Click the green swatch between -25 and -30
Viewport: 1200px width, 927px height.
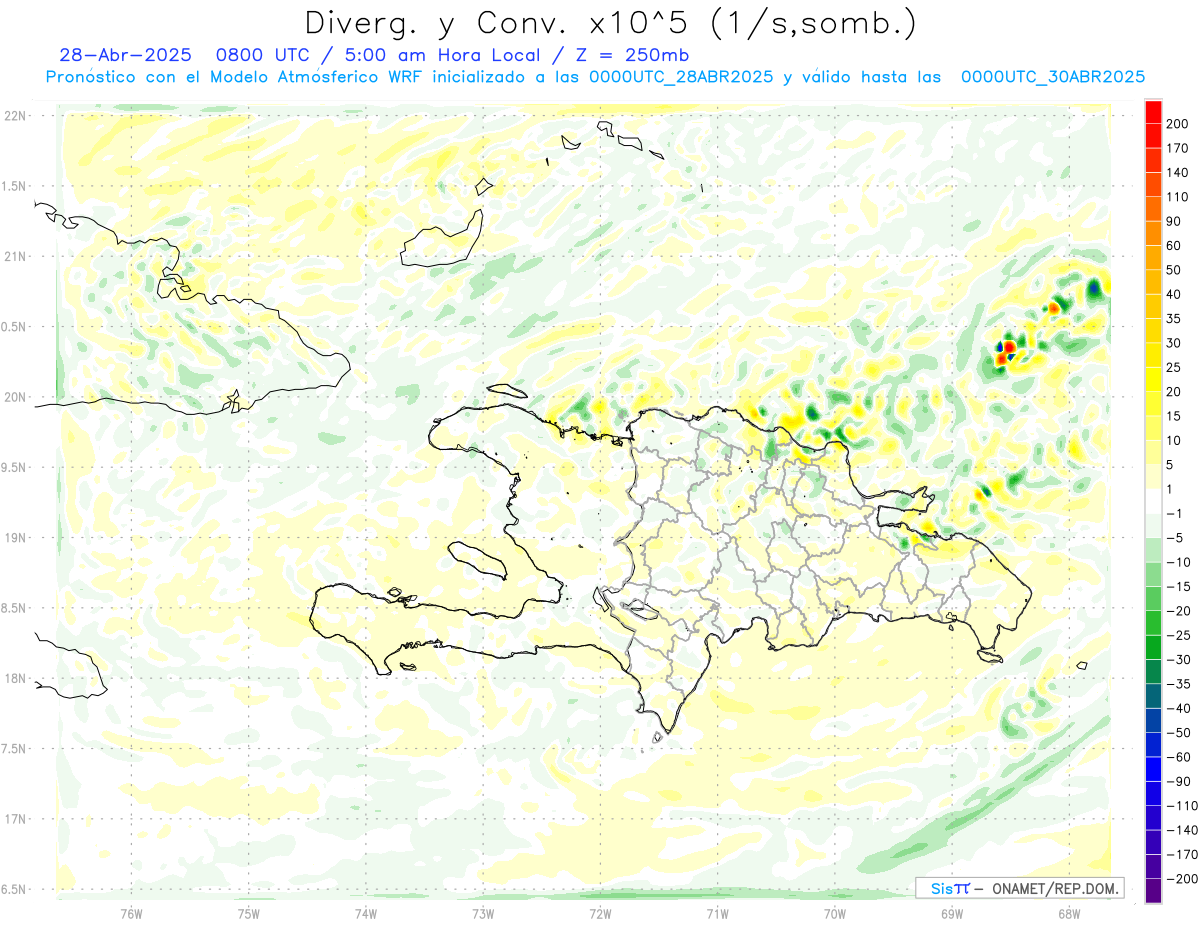(x=1153, y=648)
